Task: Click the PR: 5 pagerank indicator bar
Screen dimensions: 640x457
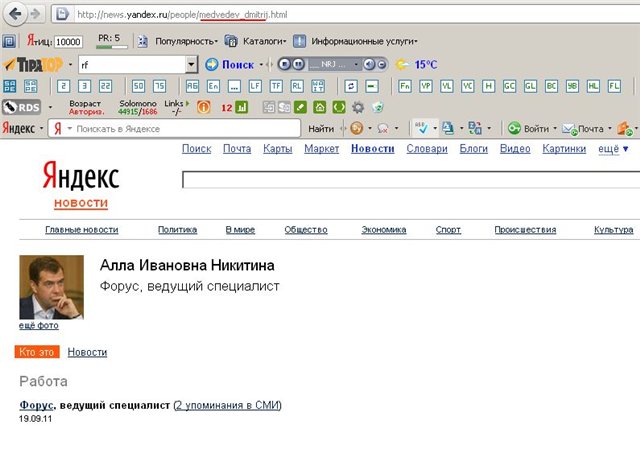Action: pyautogui.click(x=111, y=47)
